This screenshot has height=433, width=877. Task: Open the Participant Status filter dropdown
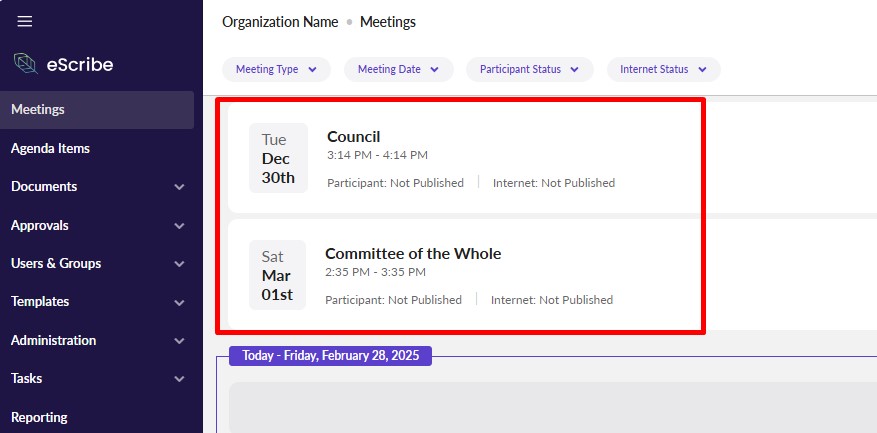(529, 69)
